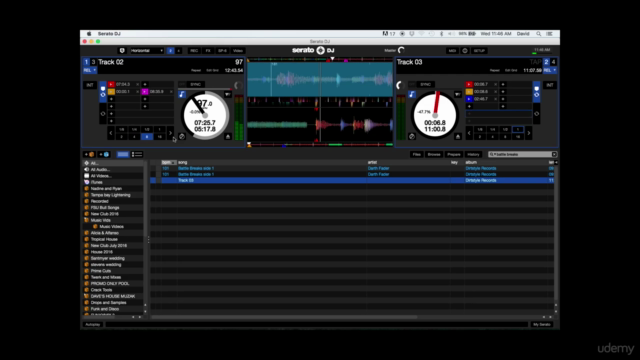Switch to the 2 deck view button

click(170, 51)
